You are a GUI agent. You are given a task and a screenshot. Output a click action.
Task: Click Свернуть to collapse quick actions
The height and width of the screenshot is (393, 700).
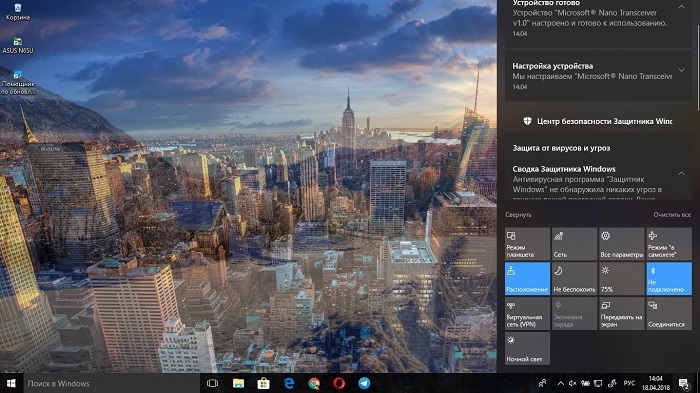click(x=518, y=215)
